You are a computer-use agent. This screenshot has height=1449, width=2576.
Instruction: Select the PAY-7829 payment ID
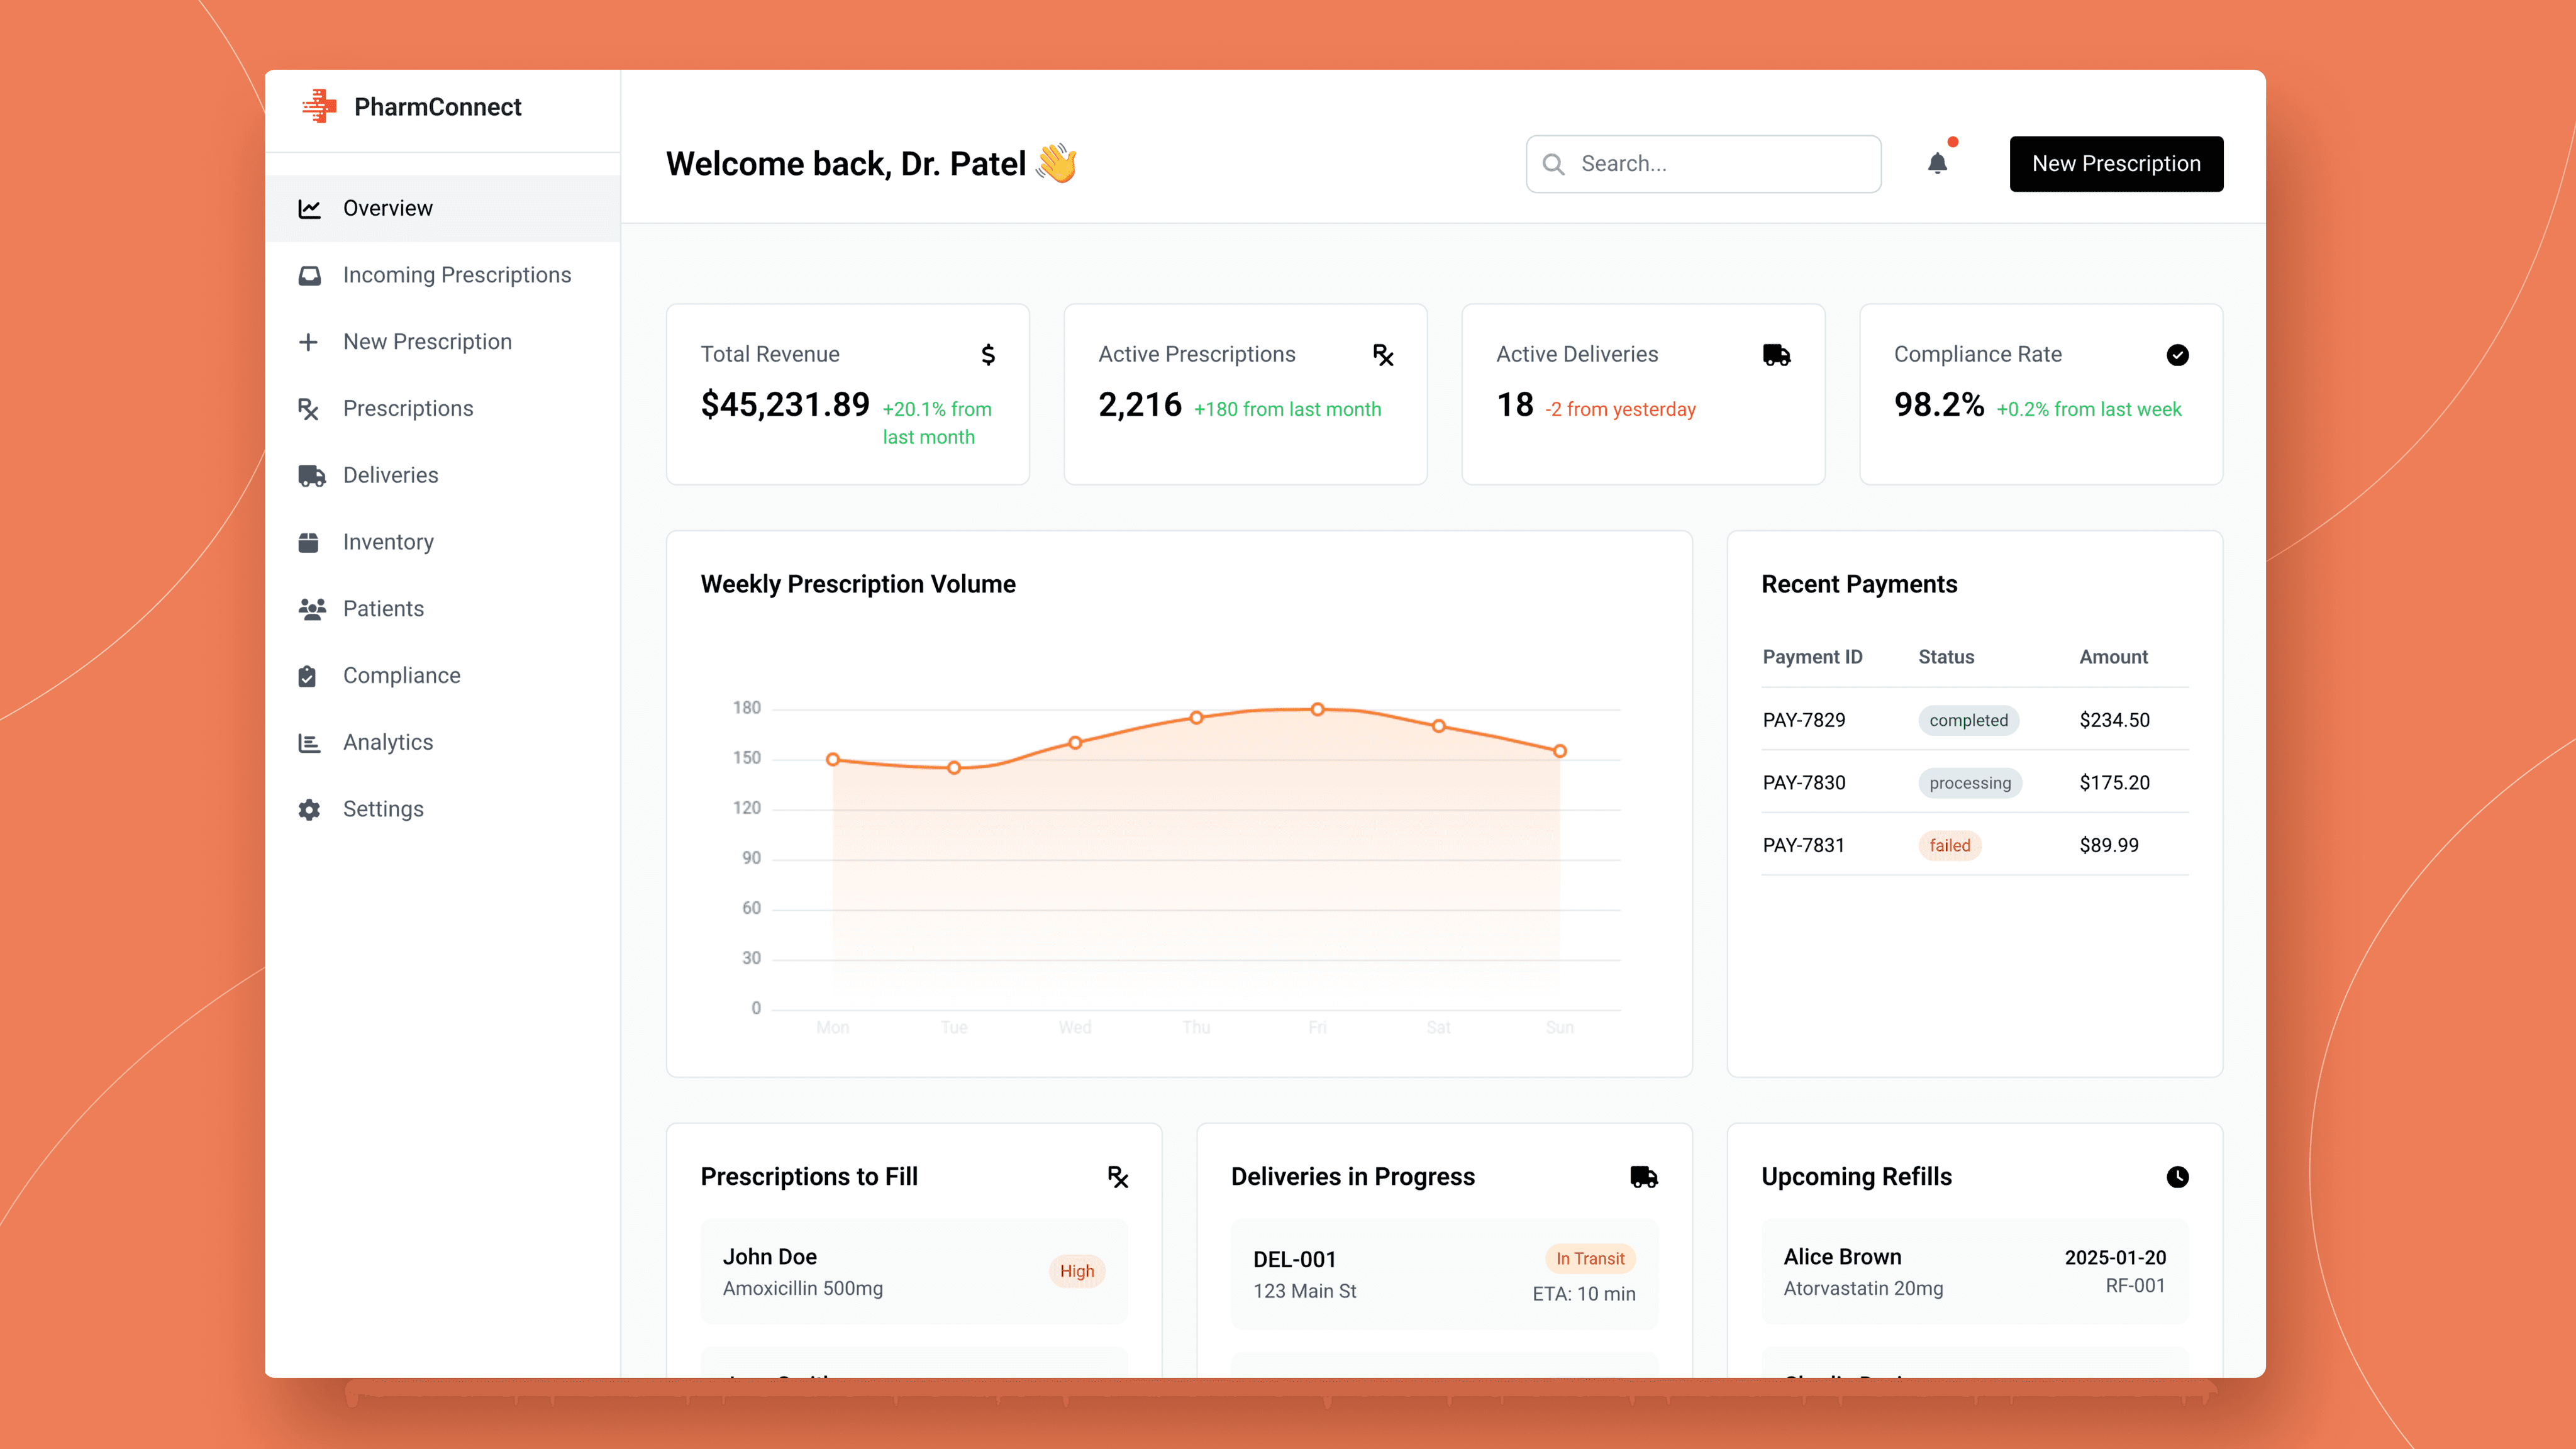(1803, 720)
